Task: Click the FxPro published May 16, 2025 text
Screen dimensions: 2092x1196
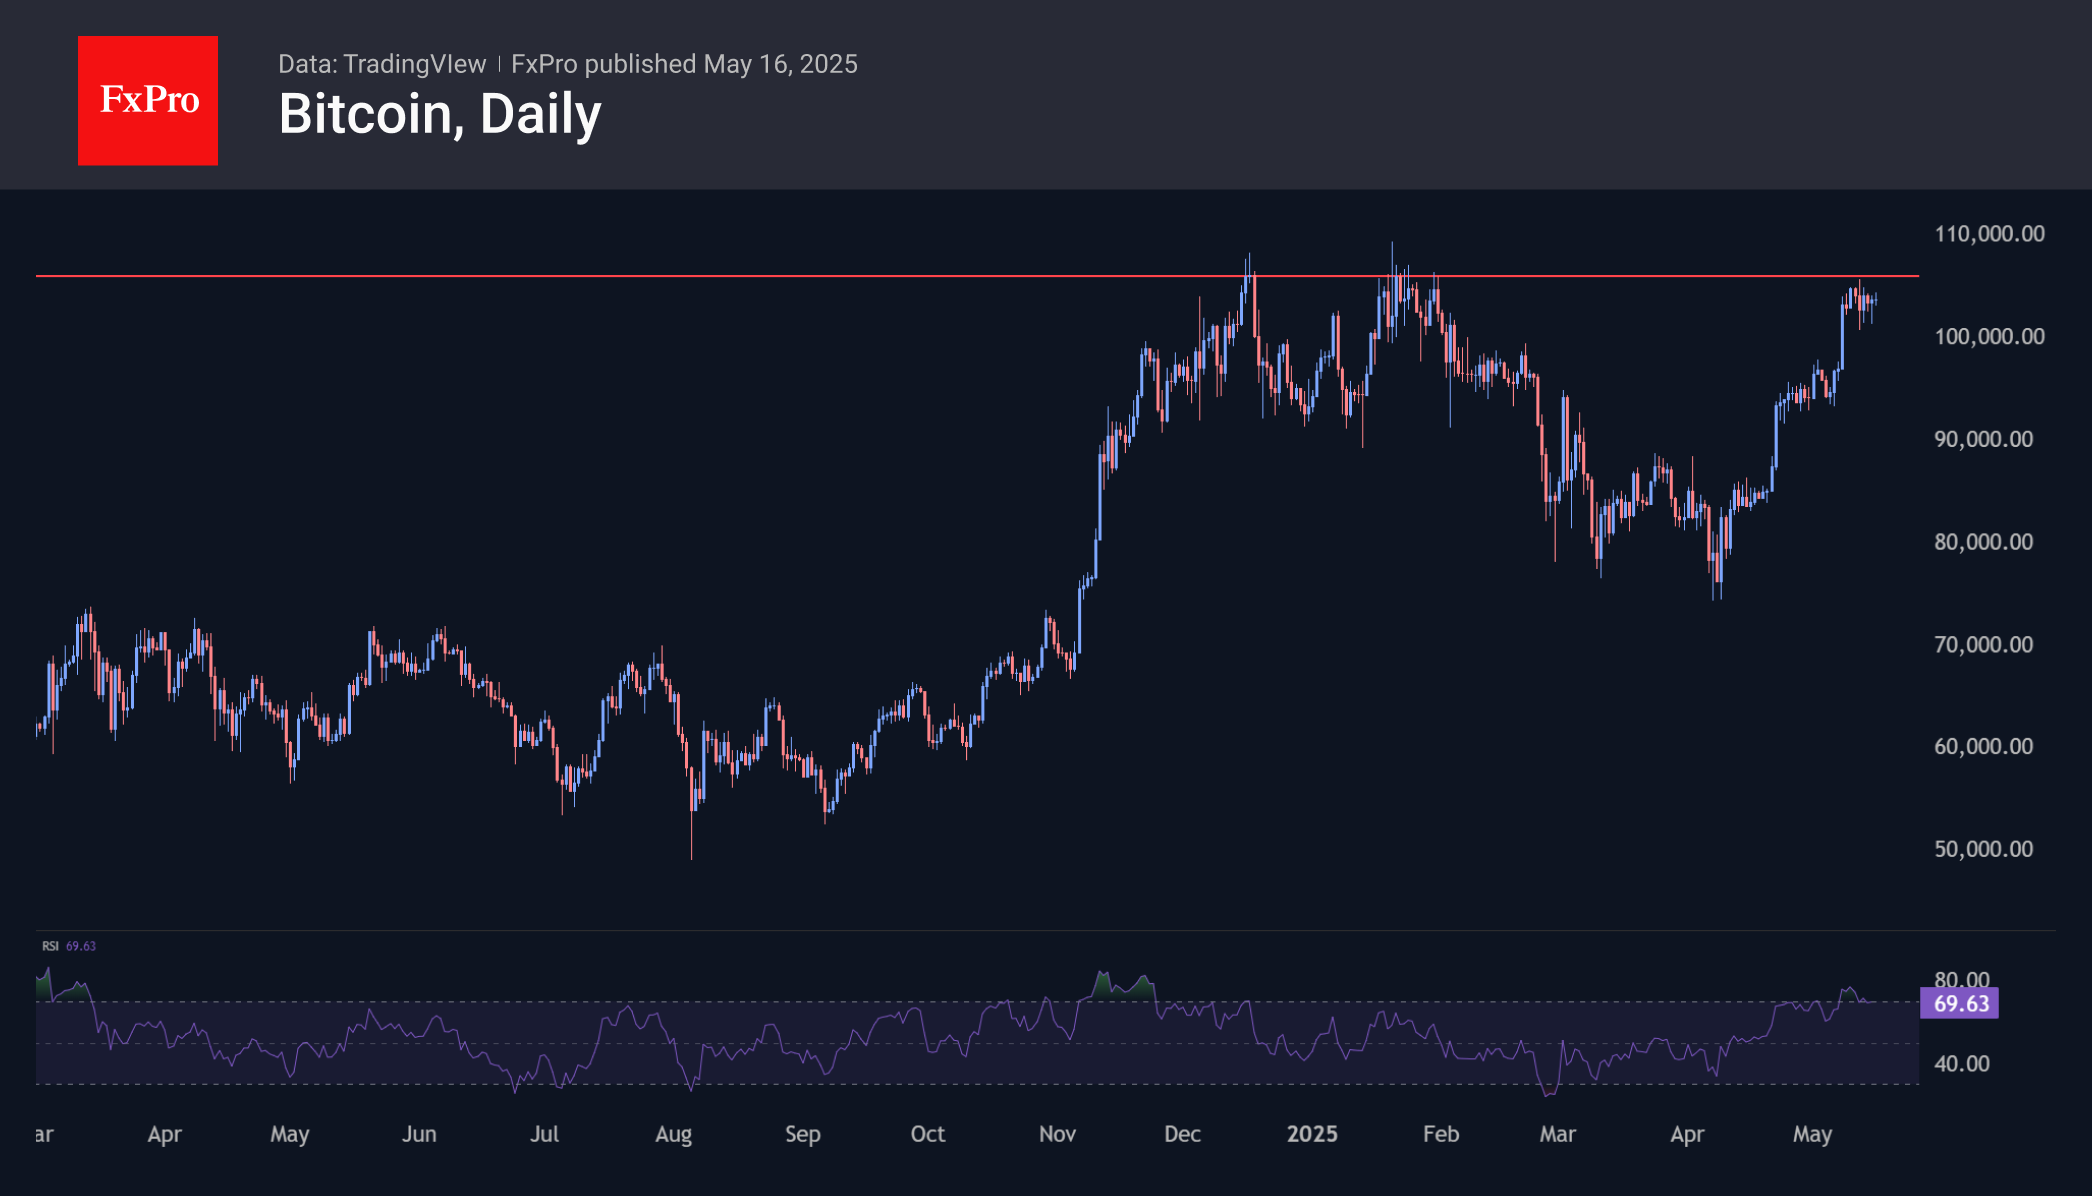Action: point(684,64)
